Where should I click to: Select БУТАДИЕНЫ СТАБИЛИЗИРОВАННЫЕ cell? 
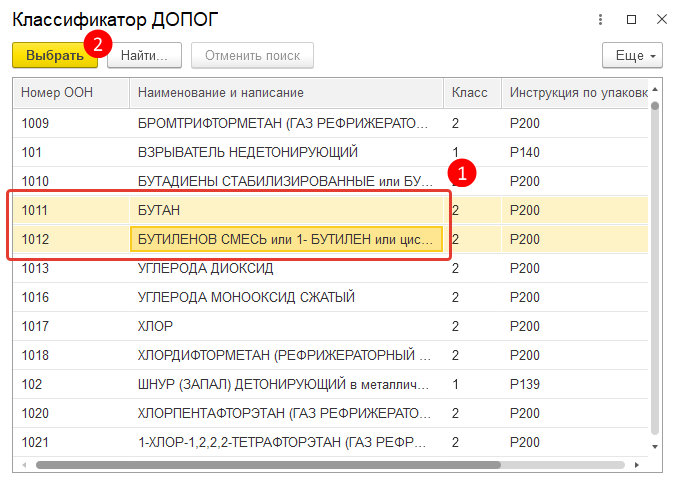tap(286, 181)
